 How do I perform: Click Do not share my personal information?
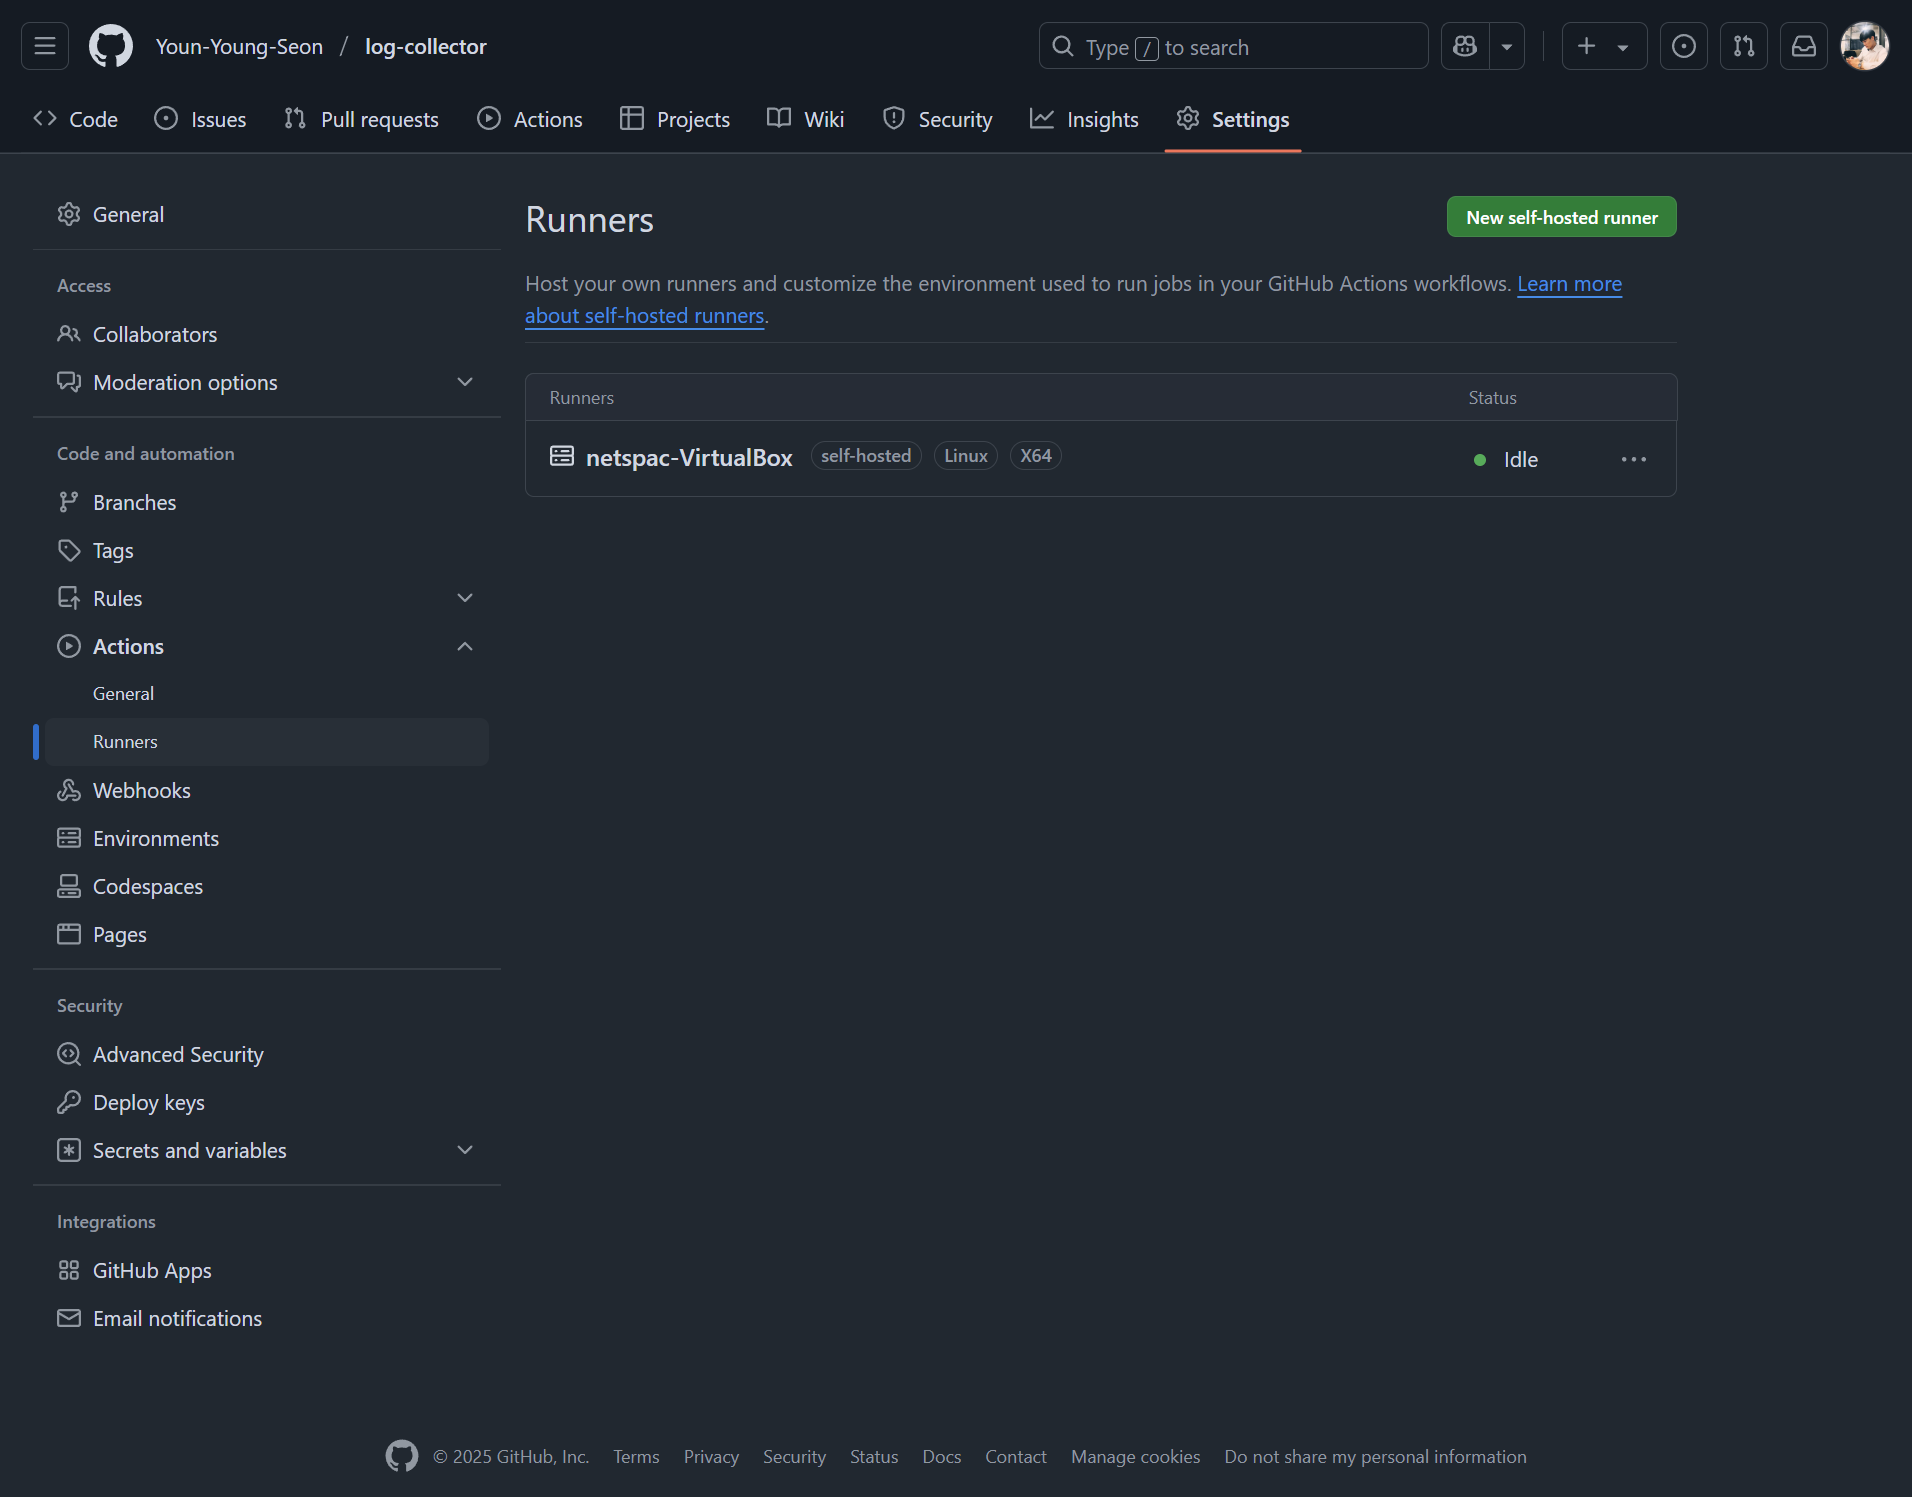[1375, 1456]
